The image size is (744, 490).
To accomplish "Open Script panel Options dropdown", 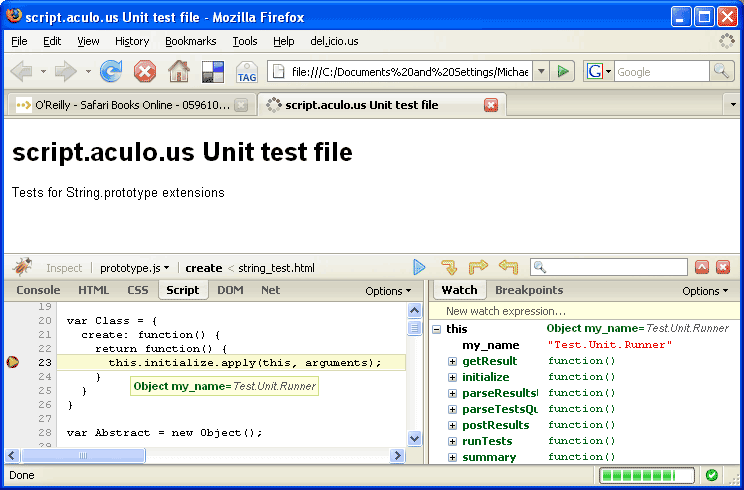I will click(388, 291).
